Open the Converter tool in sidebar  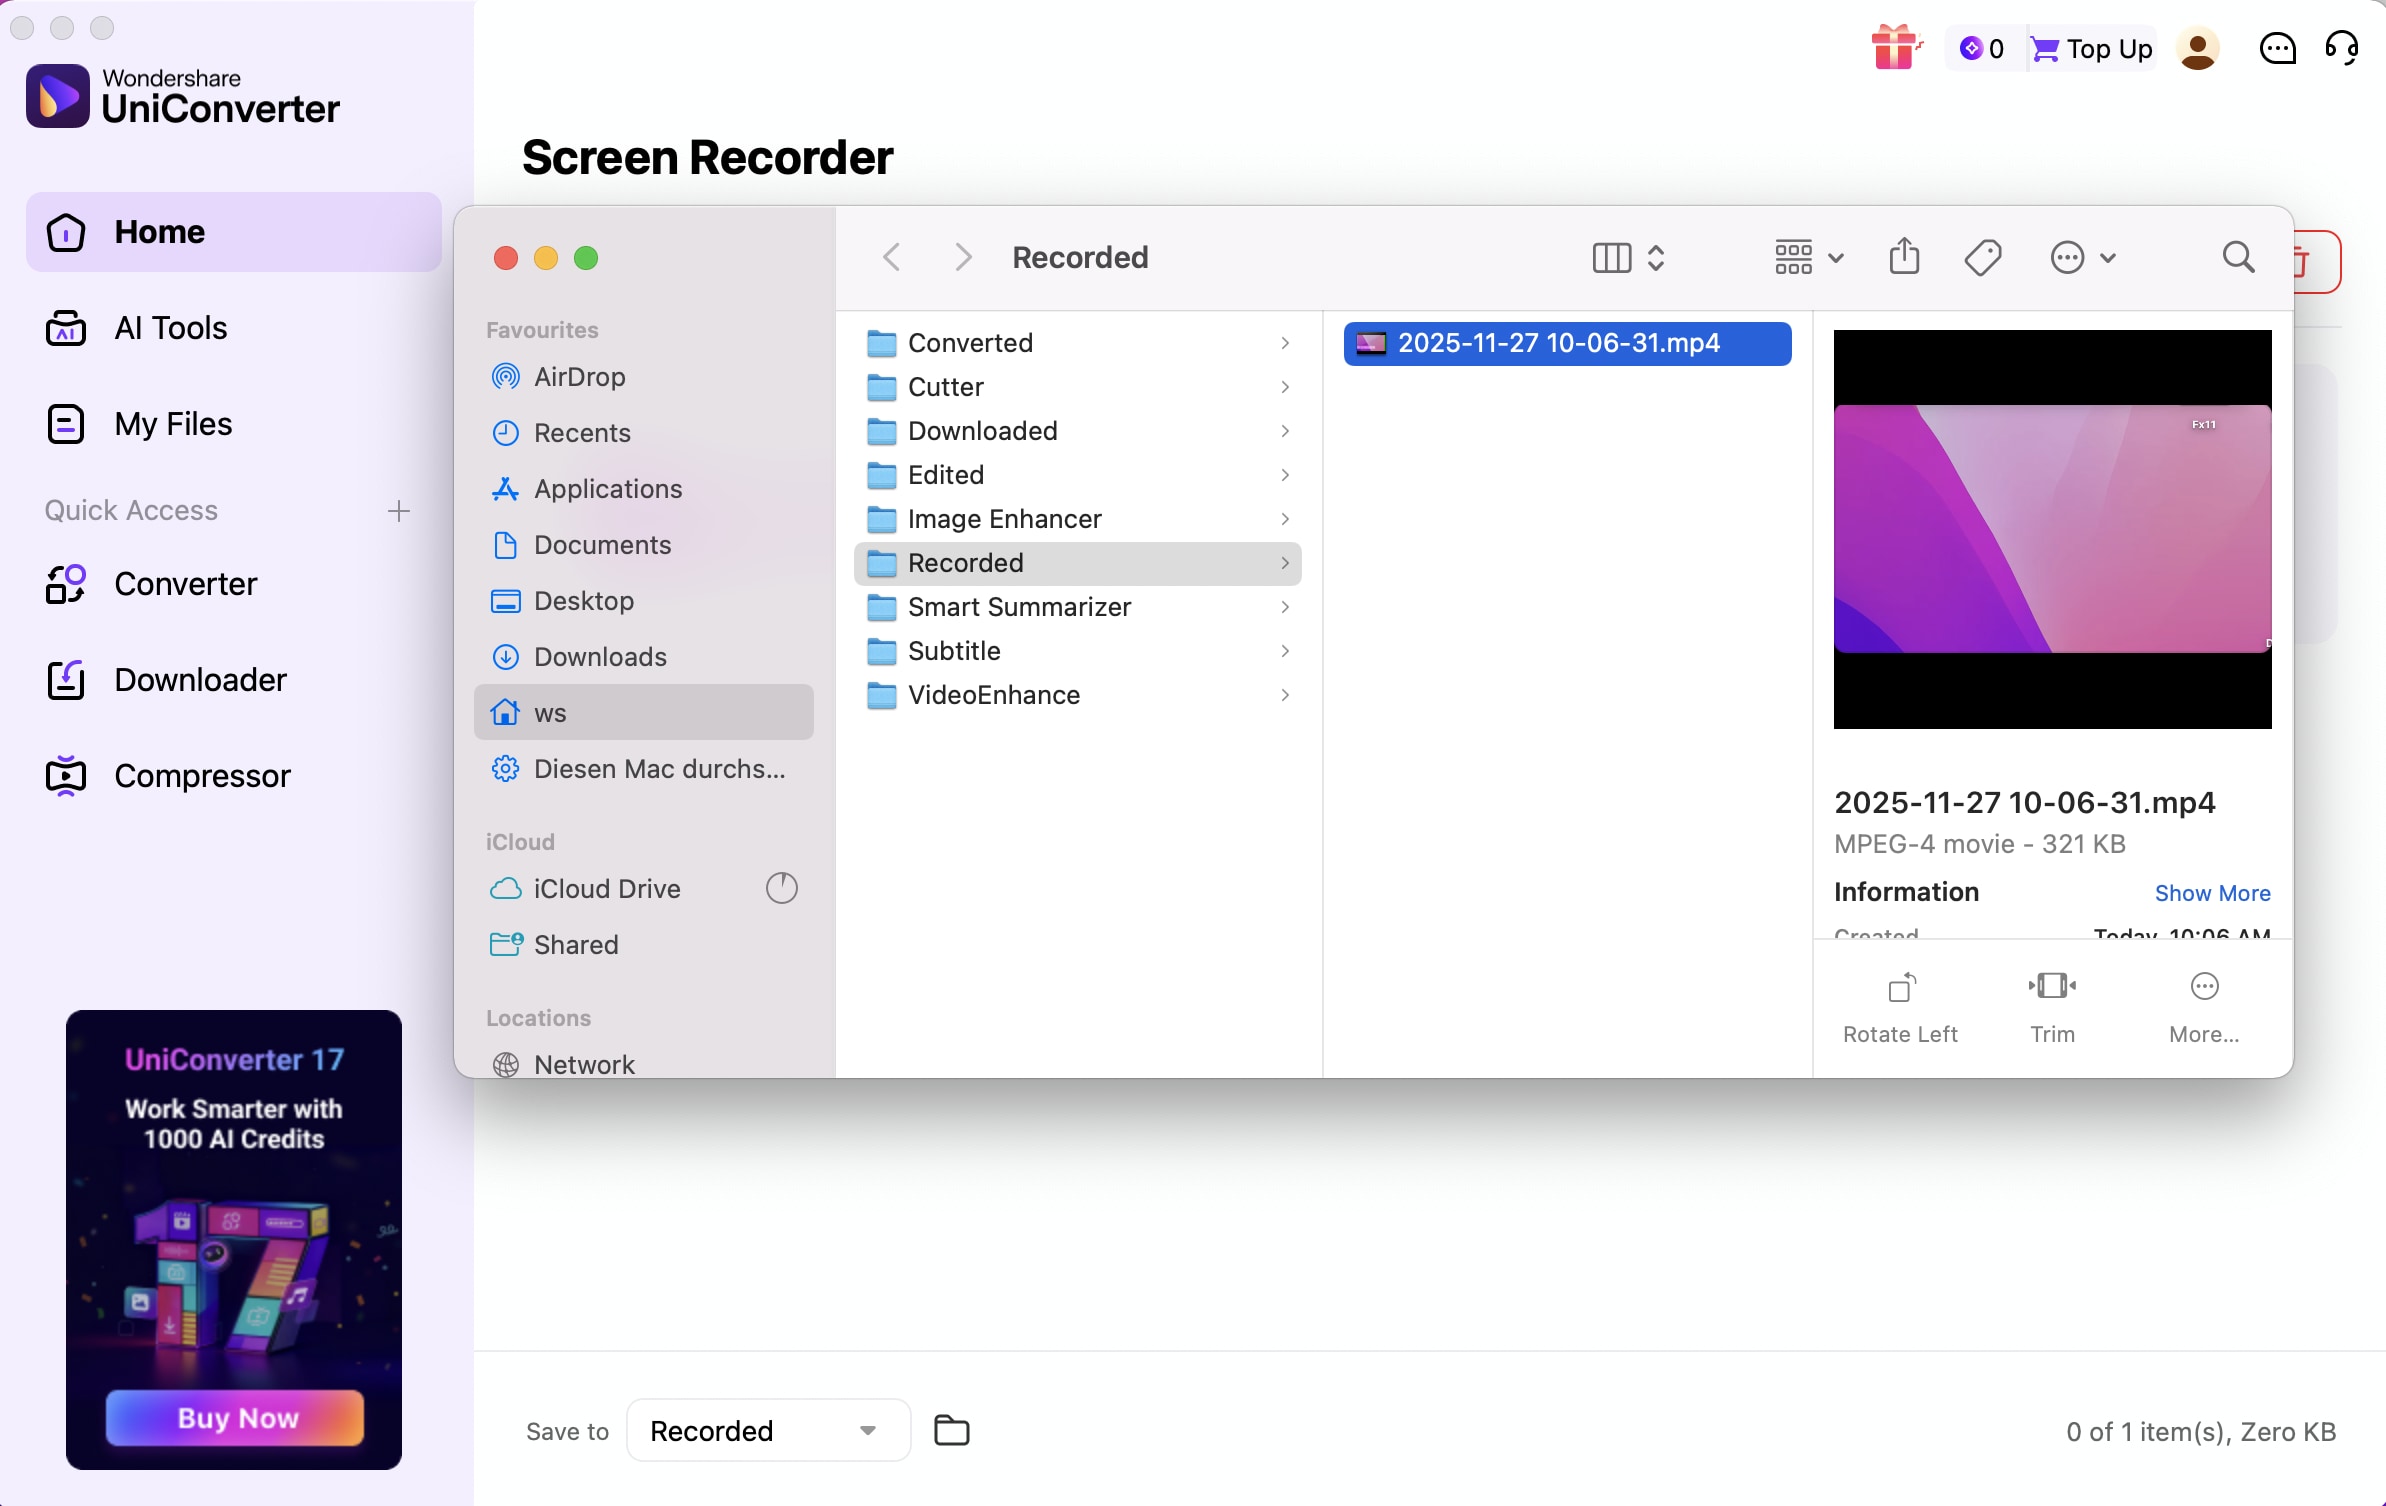[188, 584]
